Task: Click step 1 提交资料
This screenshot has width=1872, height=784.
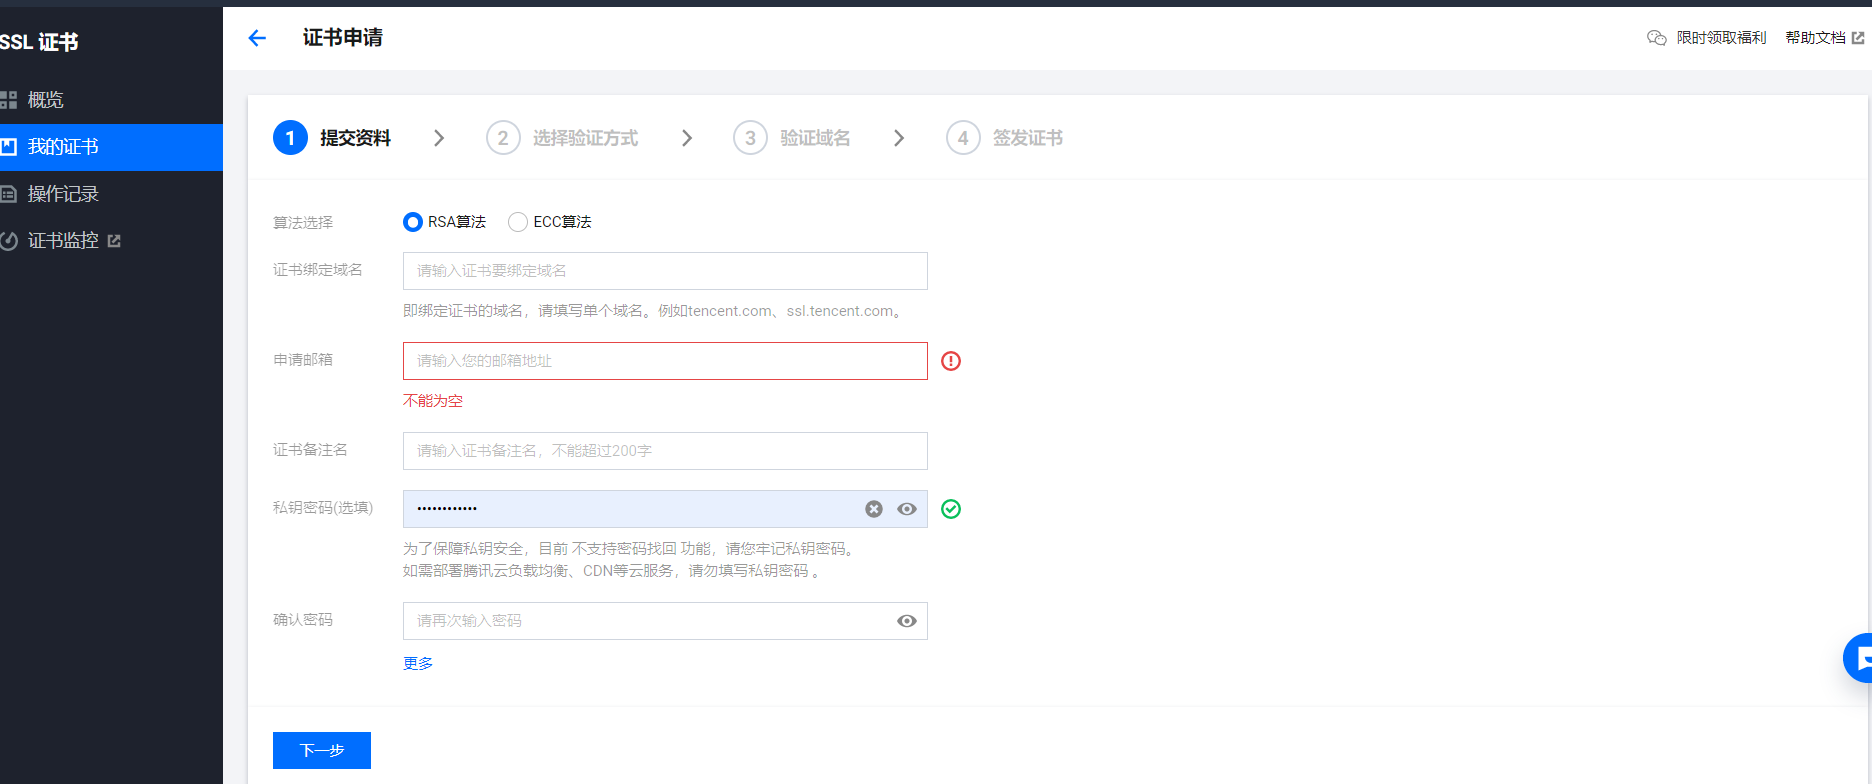Action: 332,138
